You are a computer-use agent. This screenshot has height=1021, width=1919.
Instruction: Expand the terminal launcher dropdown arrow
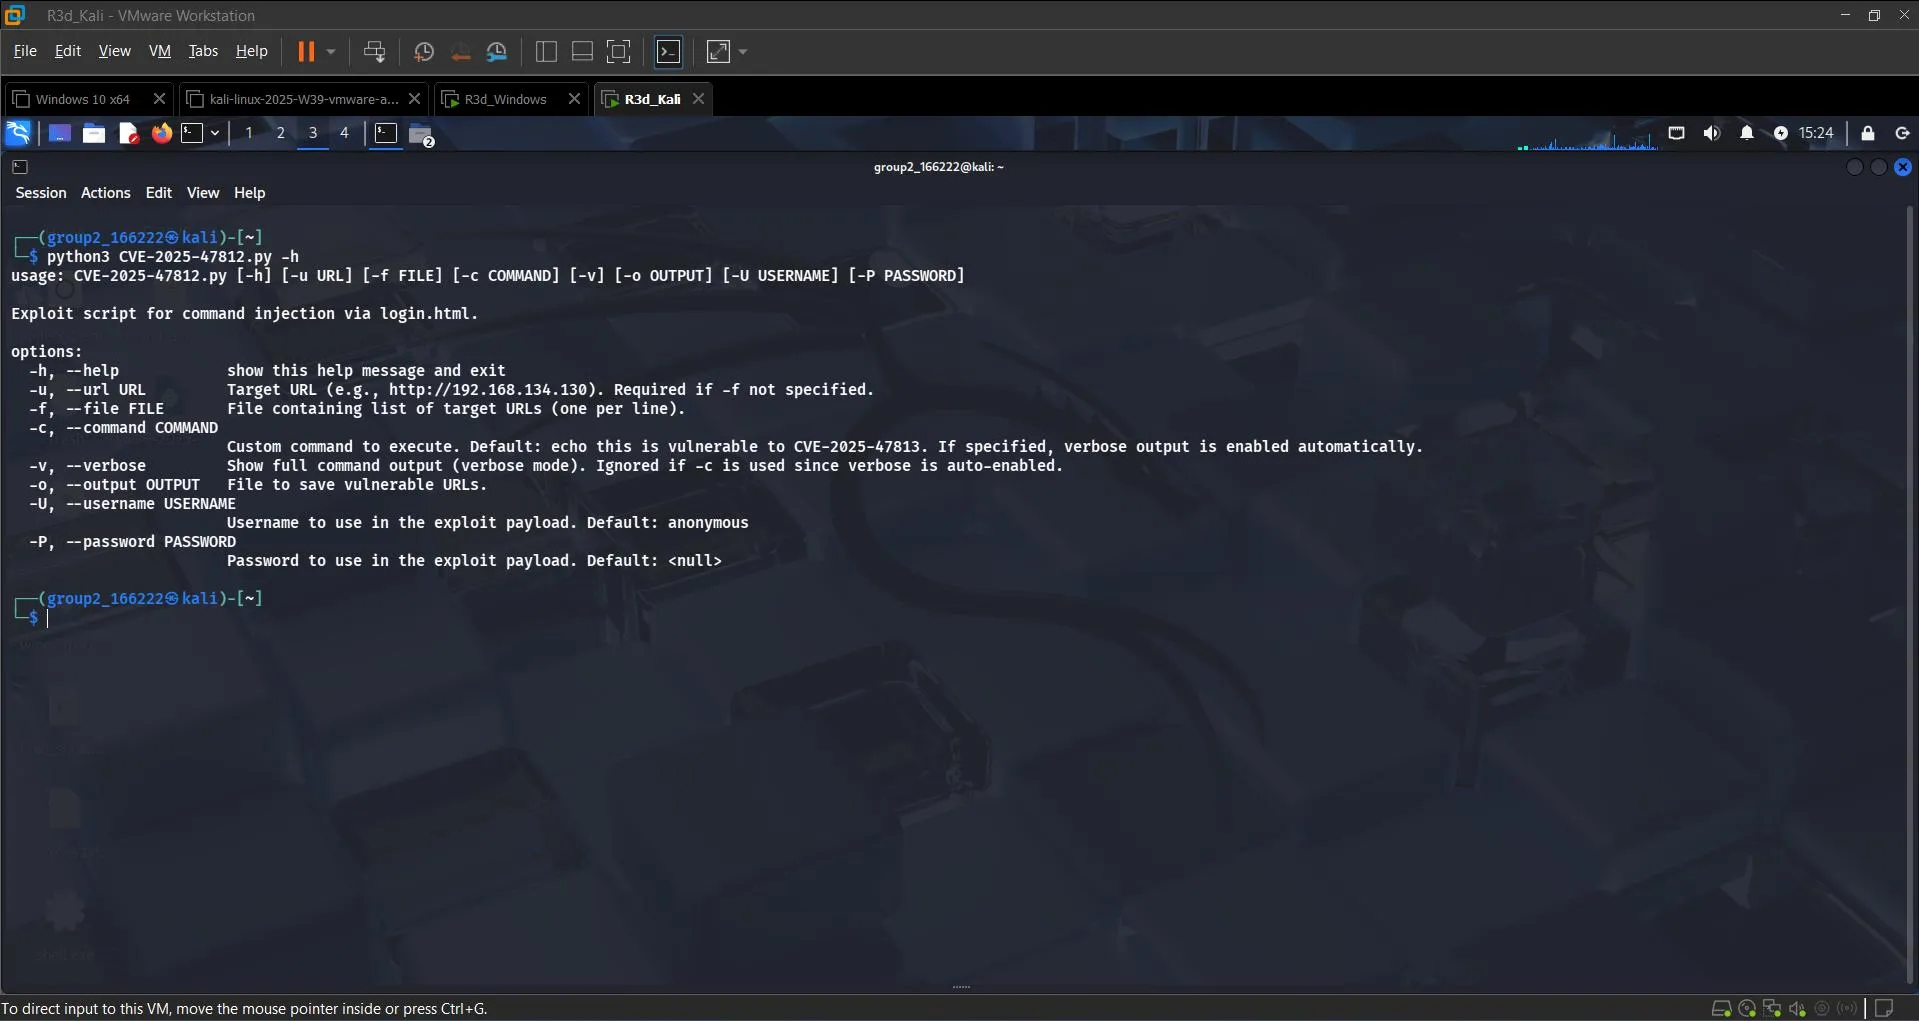click(x=215, y=133)
